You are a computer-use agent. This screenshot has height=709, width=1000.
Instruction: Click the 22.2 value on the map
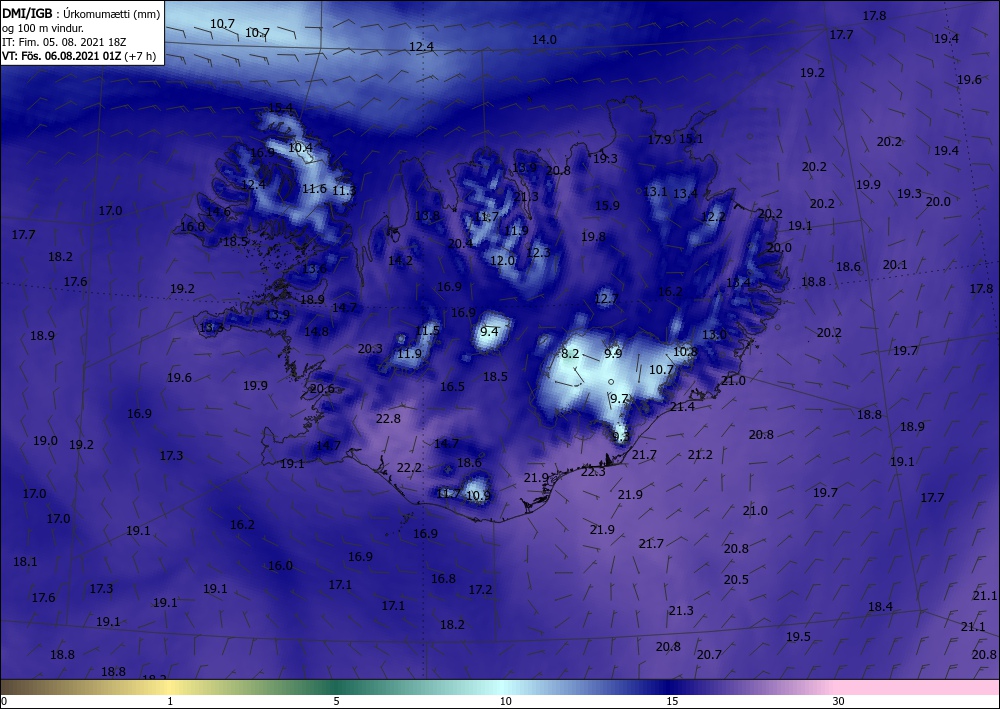tap(409, 468)
